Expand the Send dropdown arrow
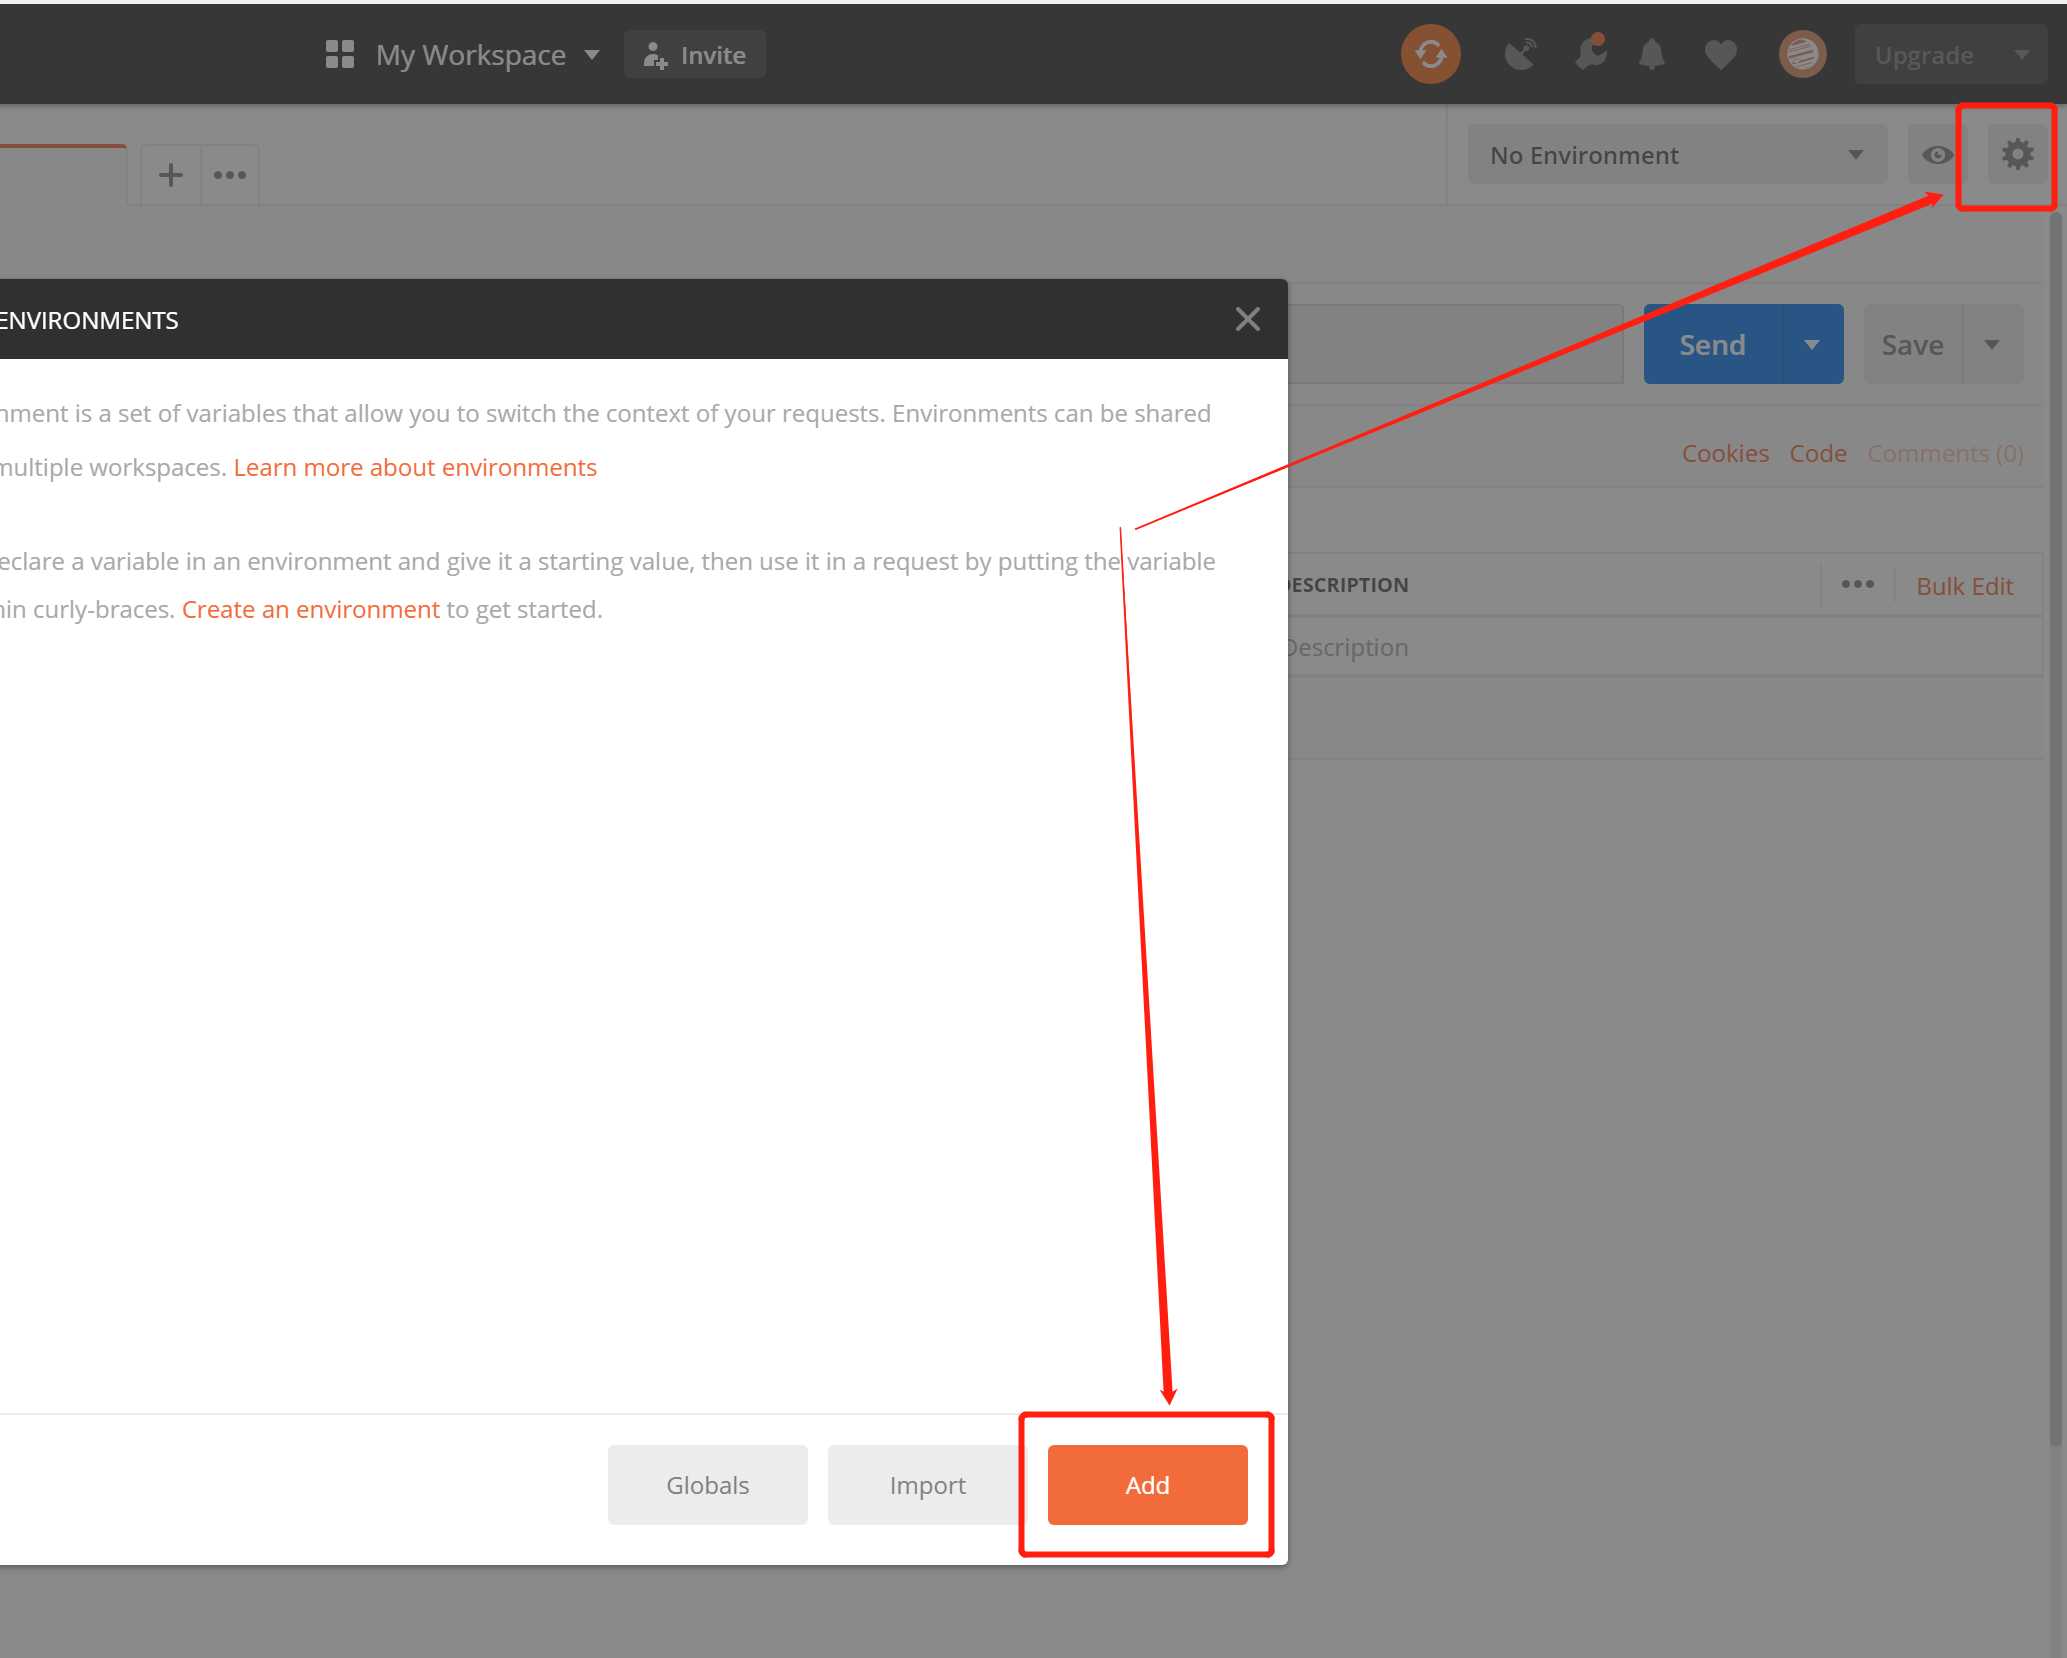The width and height of the screenshot is (2067, 1658). (1811, 345)
